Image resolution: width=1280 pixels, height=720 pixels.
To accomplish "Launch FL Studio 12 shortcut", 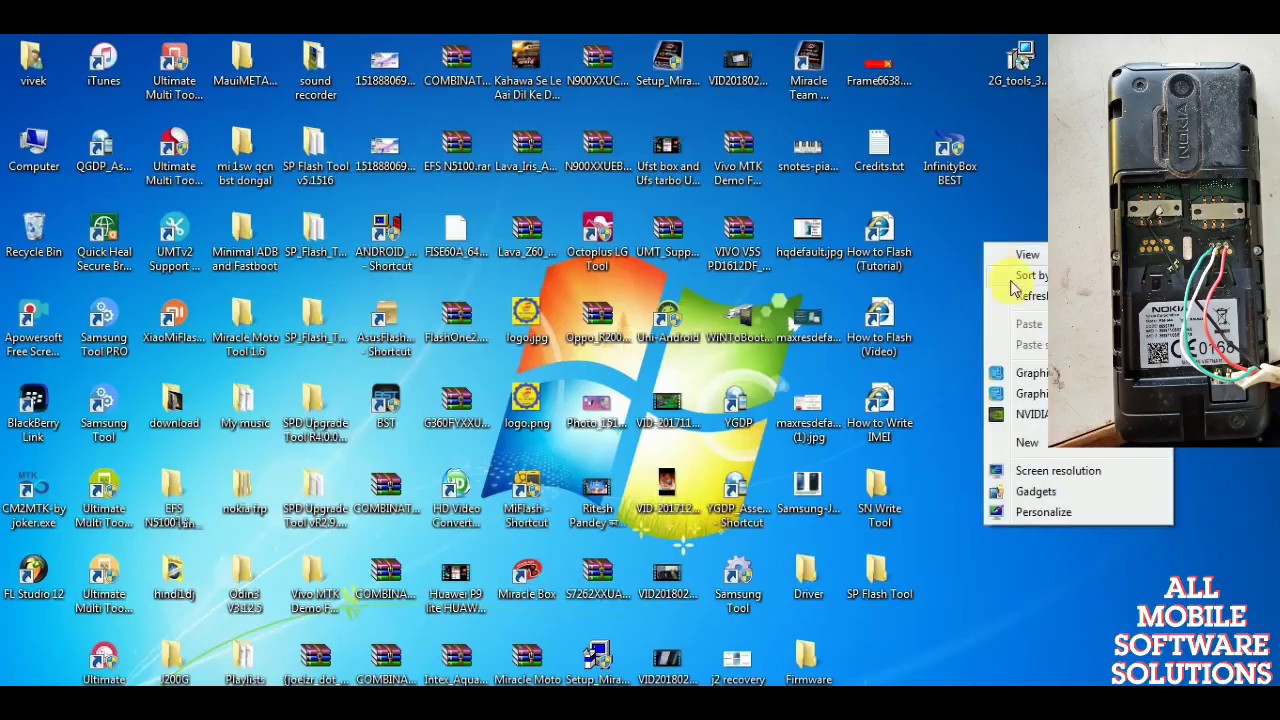I will pos(34,577).
